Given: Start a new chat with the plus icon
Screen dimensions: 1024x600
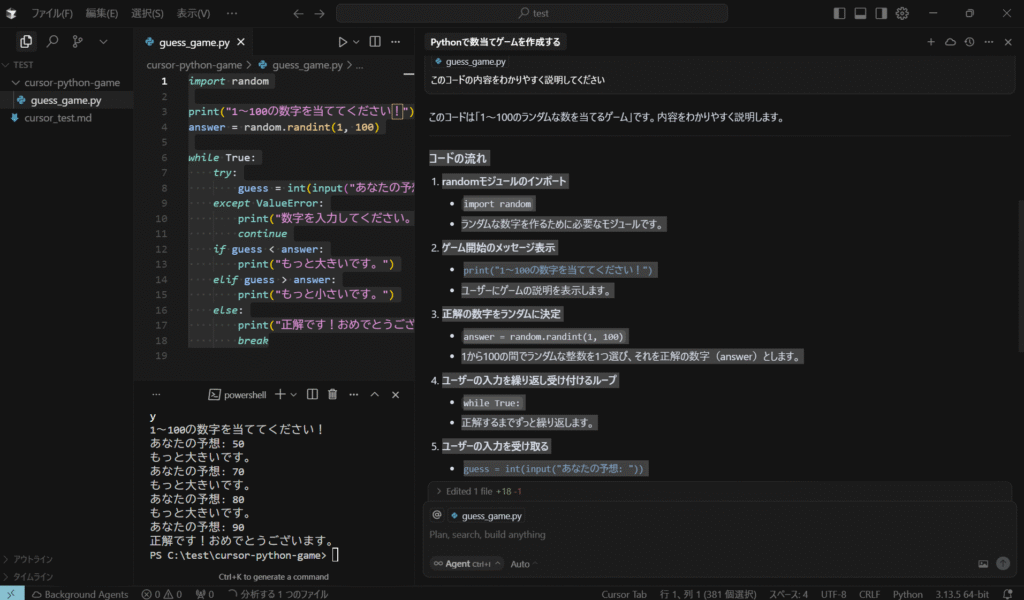Looking at the screenshot, I should 931,42.
